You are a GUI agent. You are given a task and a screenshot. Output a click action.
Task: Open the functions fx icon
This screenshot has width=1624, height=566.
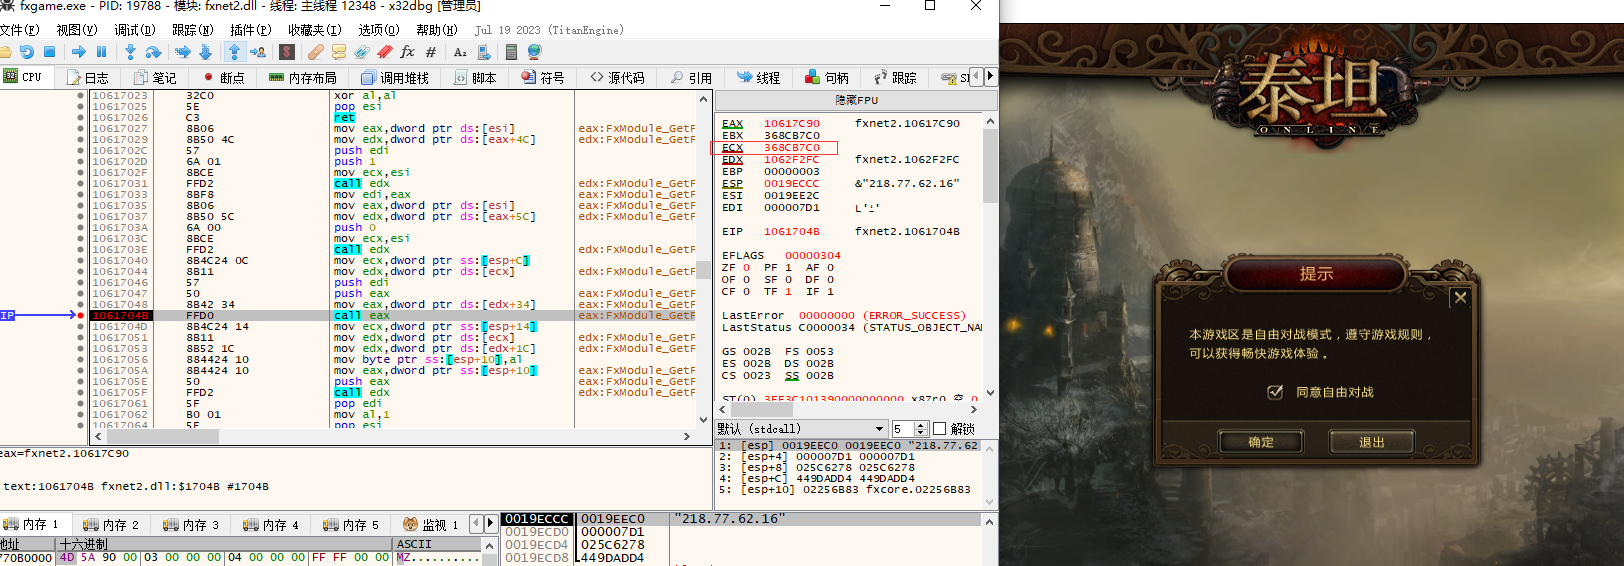pyautogui.click(x=407, y=52)
